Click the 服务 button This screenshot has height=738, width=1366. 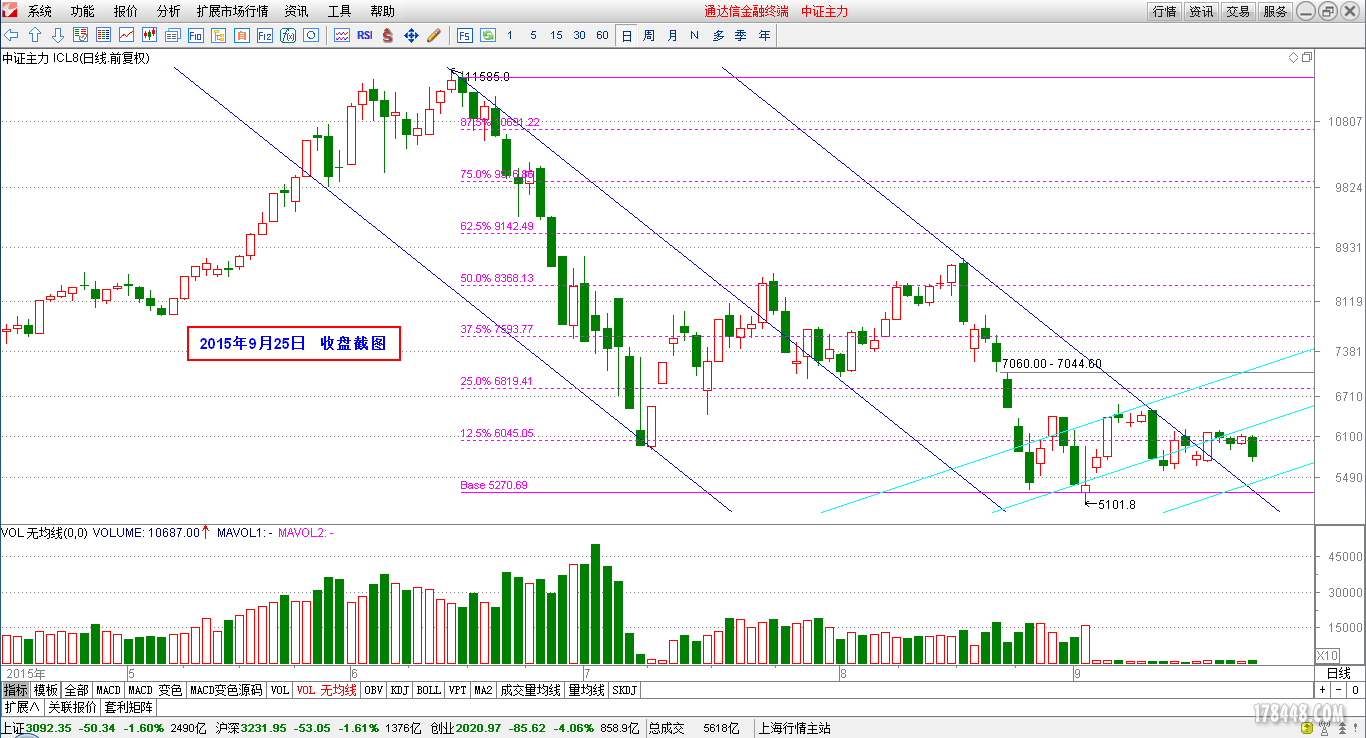pyautogui.click(x=1275, y=11)
